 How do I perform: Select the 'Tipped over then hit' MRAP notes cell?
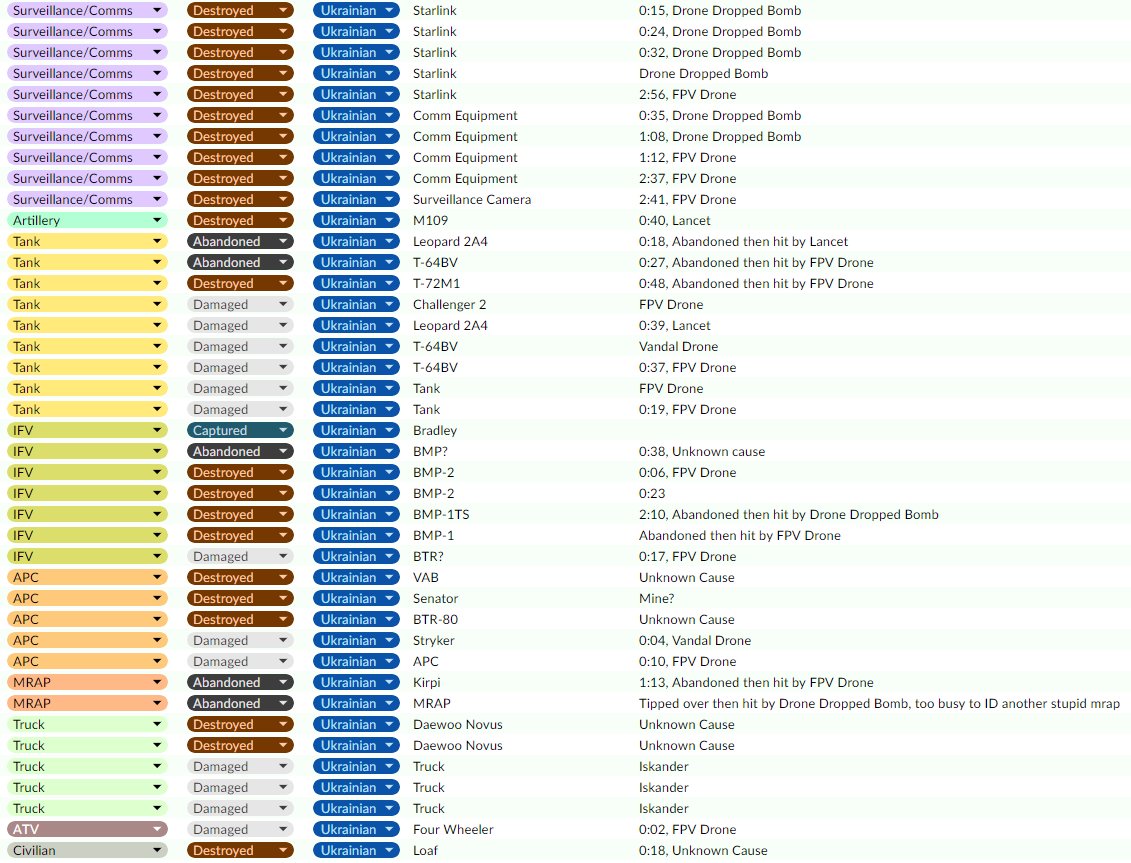879,703
